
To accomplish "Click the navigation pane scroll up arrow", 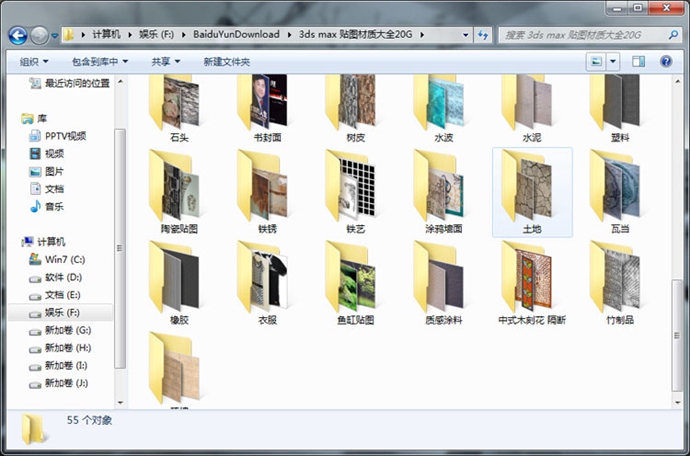I will click(120, 82).
